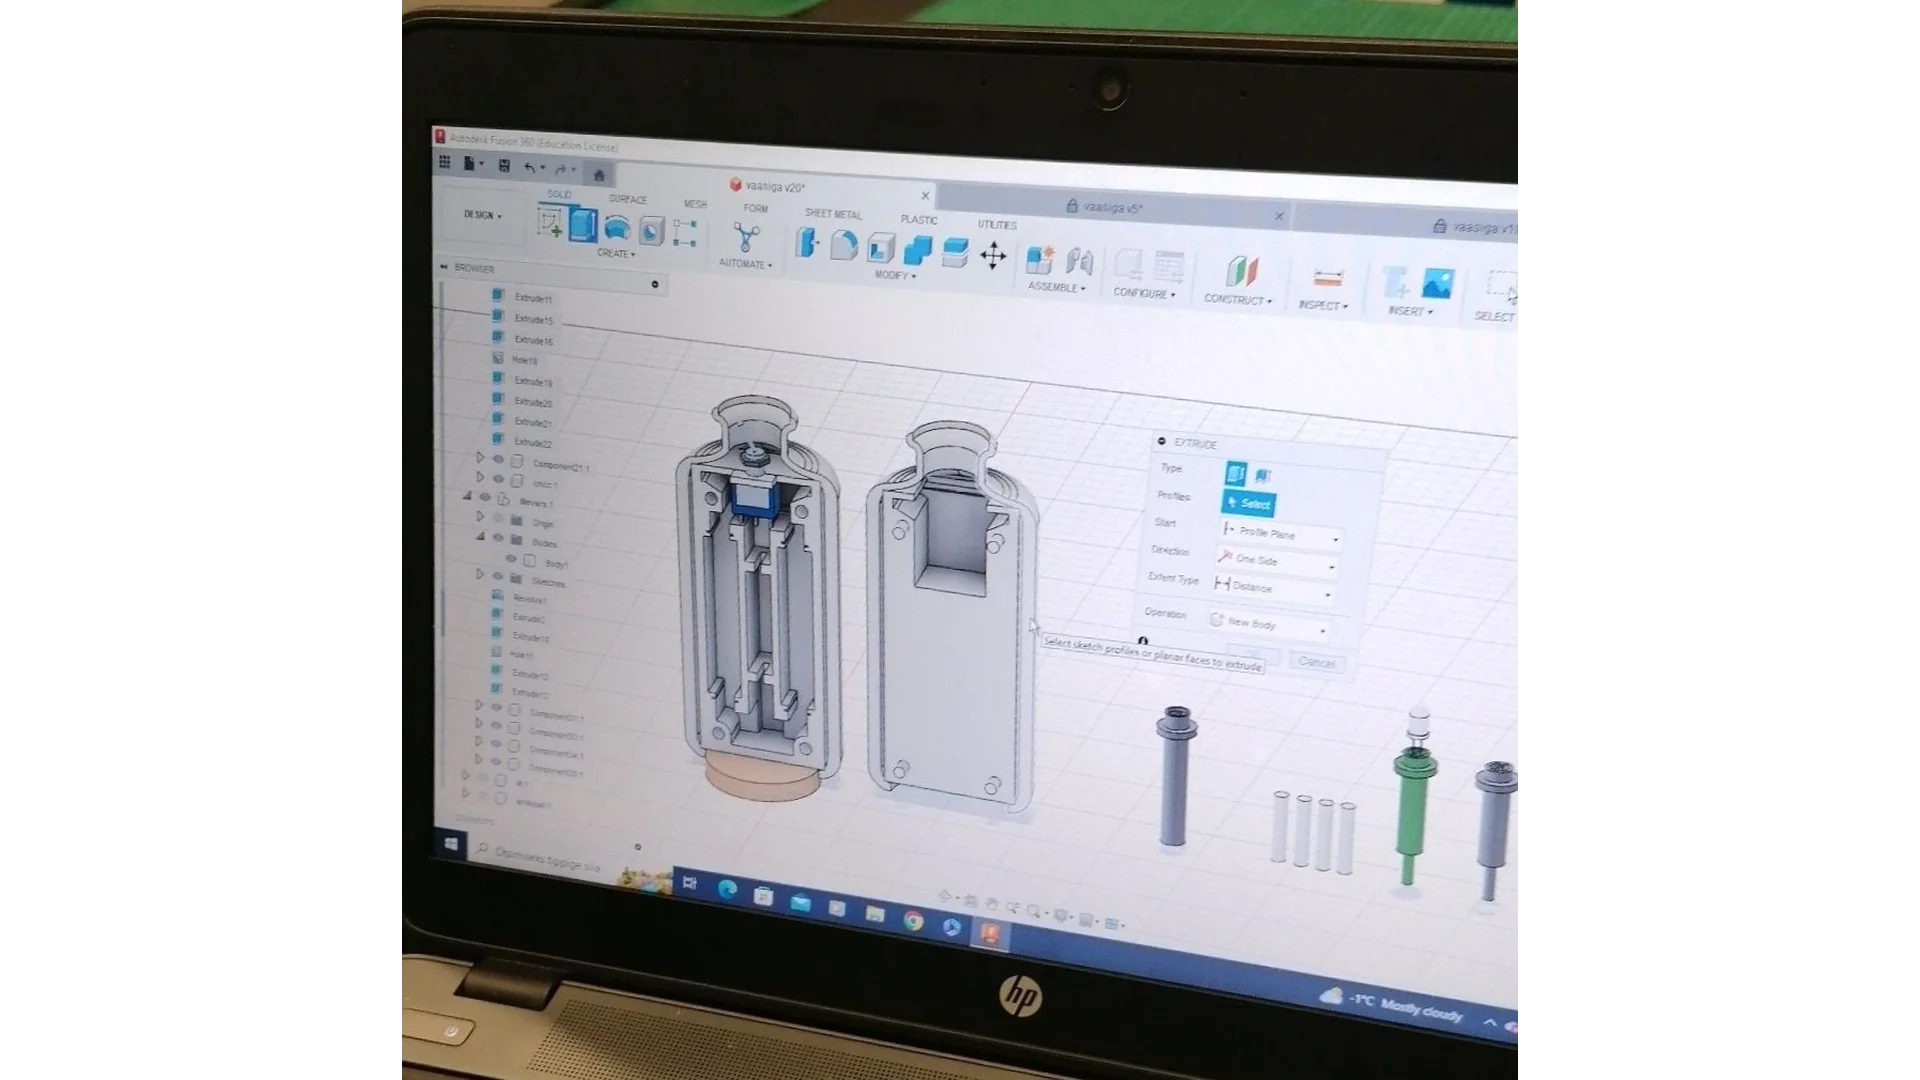Screen dimensions: 1920x1080
Task: Select the Fillet tool
Action: (x=844, y=245)
